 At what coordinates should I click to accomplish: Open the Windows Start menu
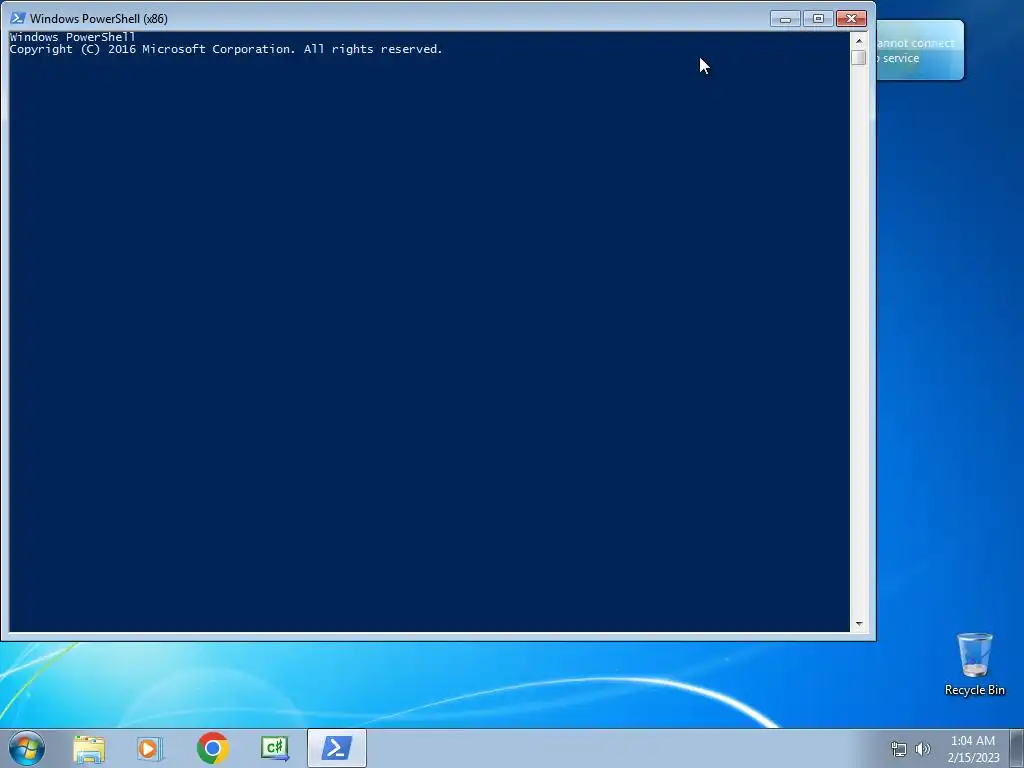click(27, 748)
